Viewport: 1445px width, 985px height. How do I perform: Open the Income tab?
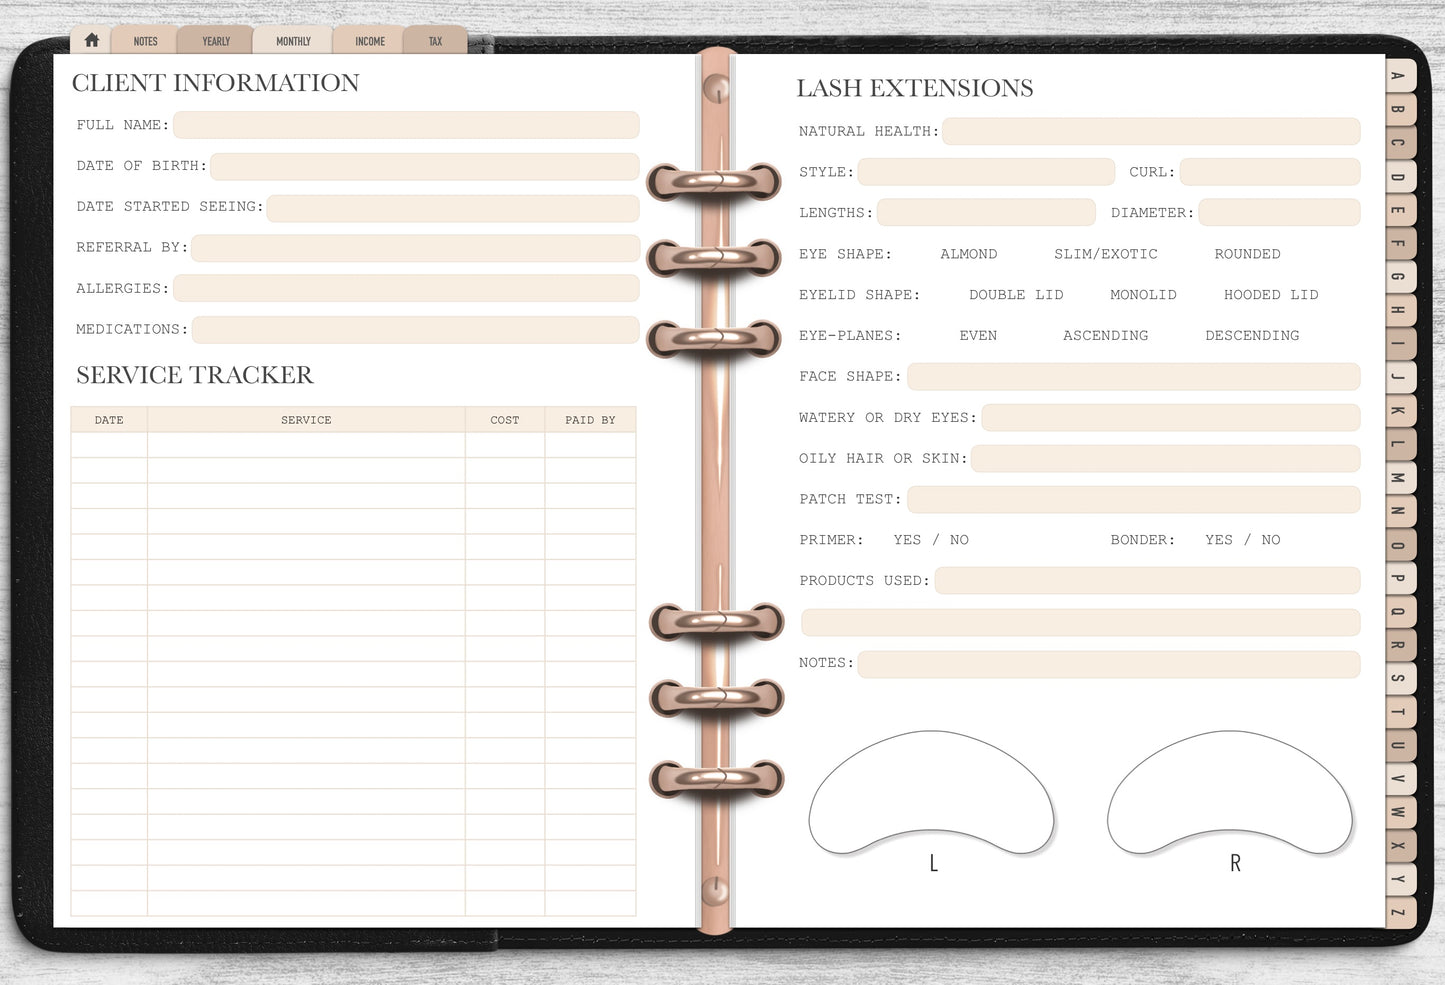370,41
